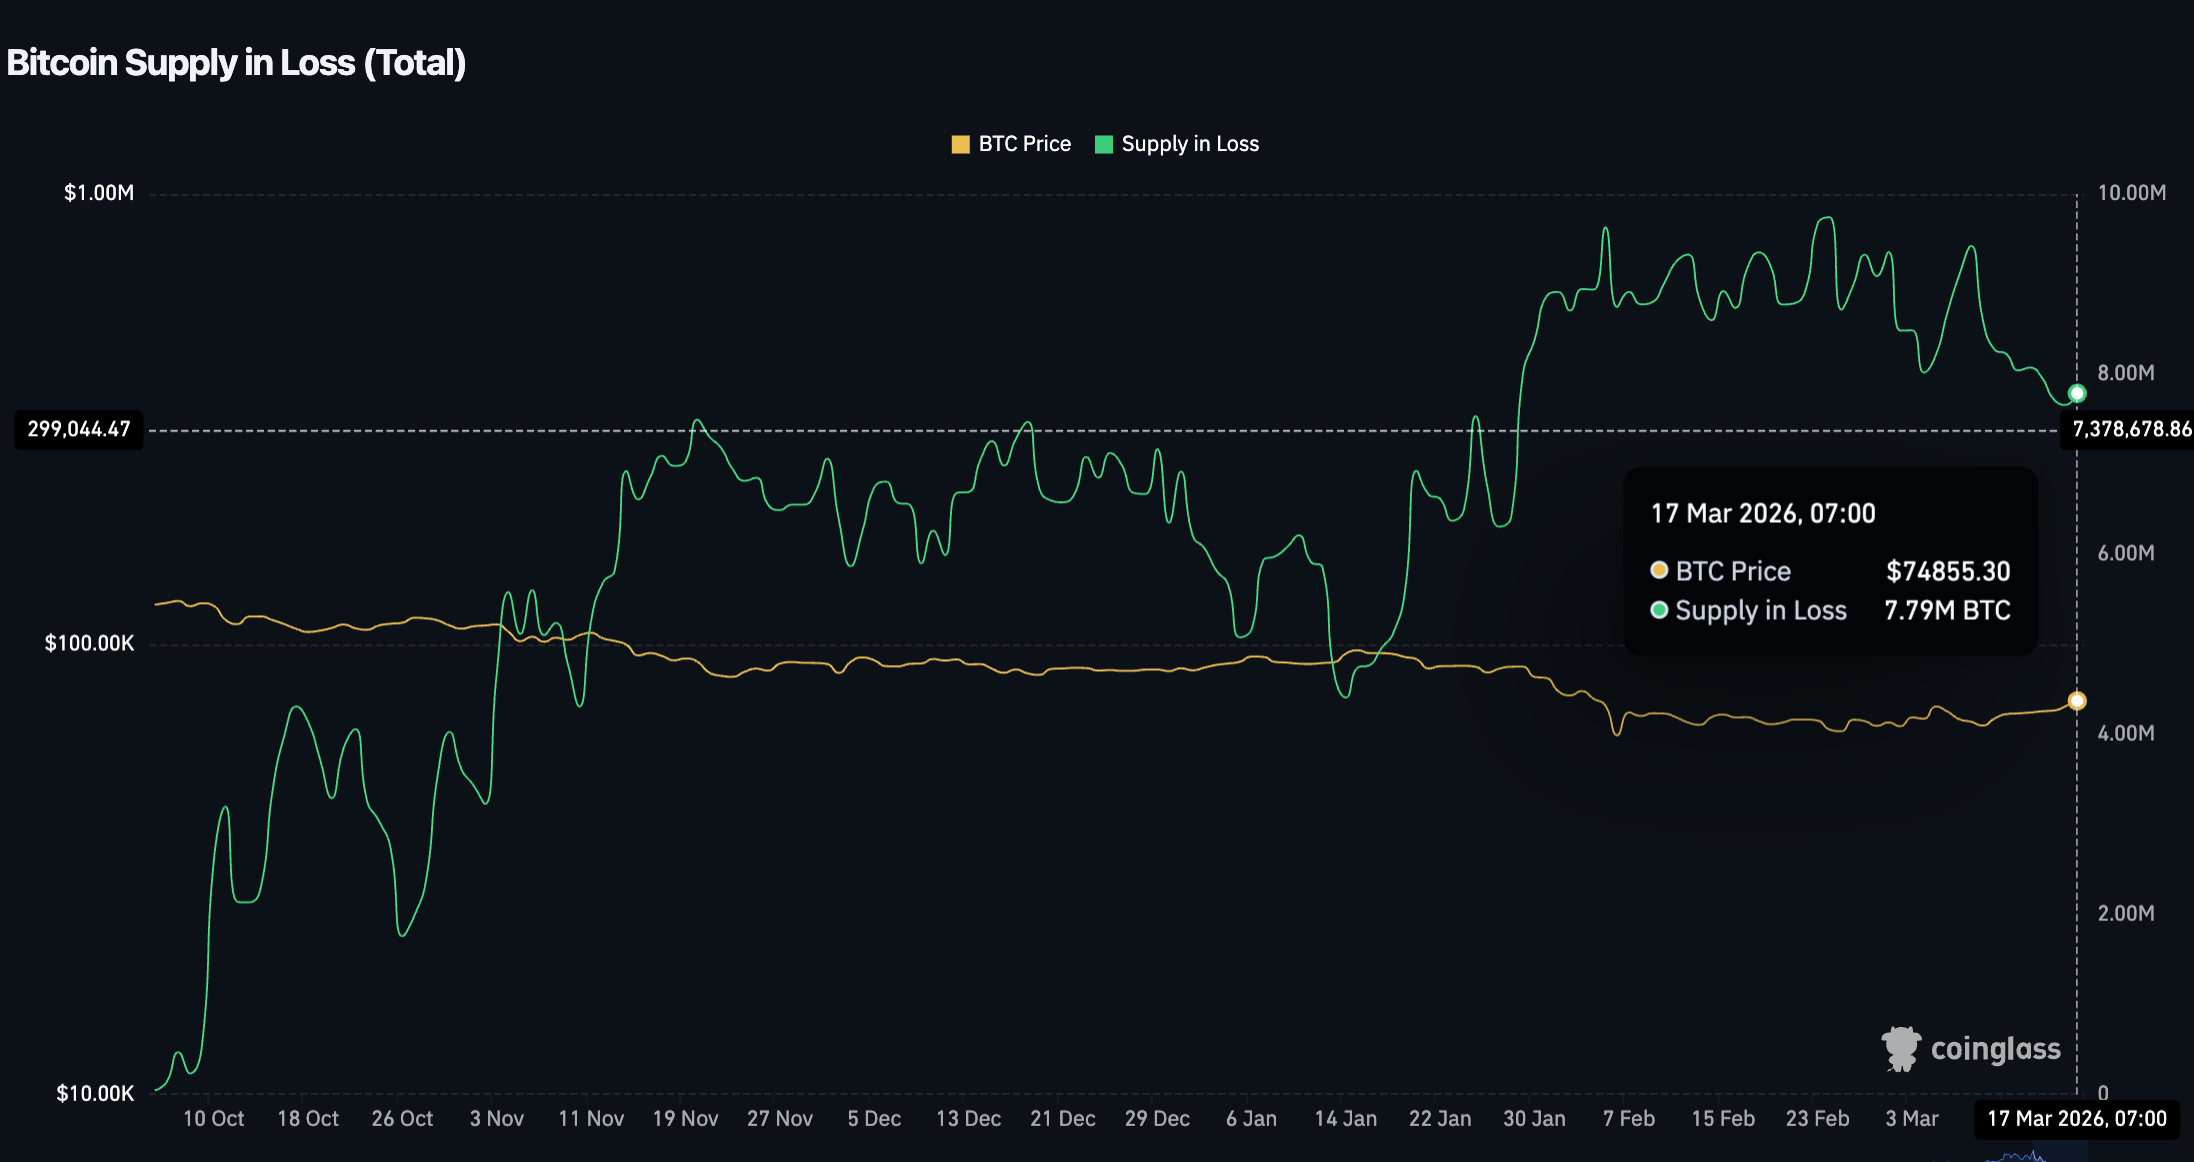Click the yellow BTC Price legend swatch
2194x1162 pixels.
tap(960, 144)
